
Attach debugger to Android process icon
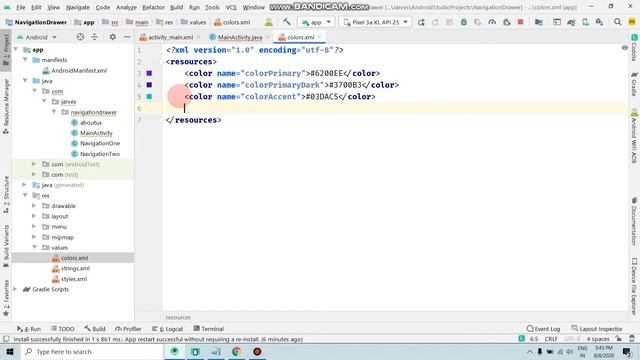507,22
